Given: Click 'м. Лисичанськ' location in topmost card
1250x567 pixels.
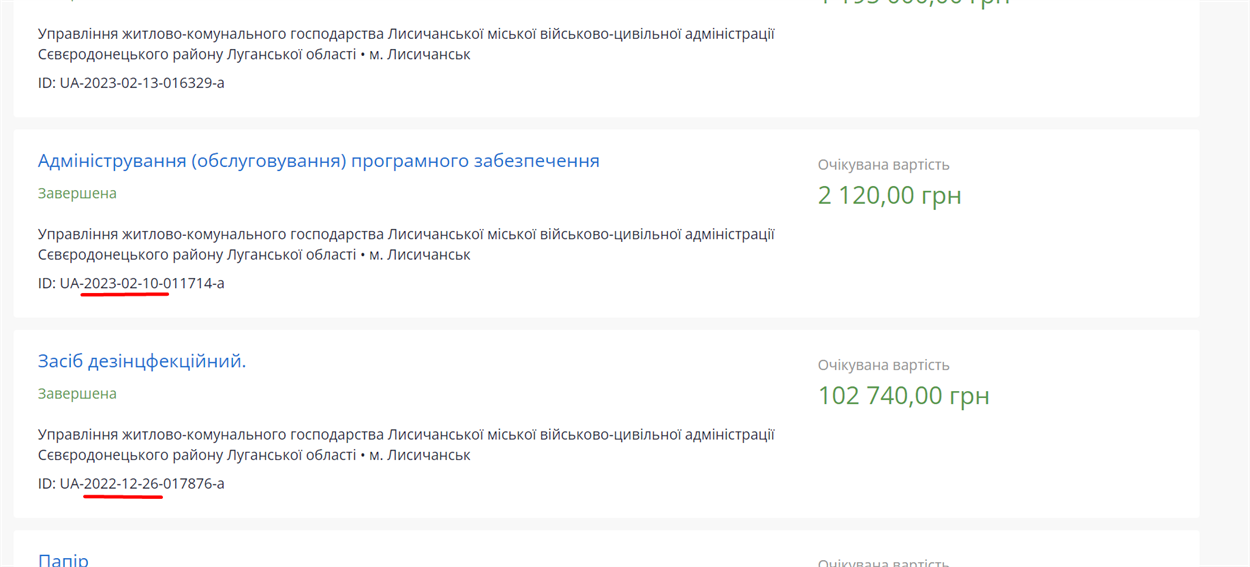Looking at the screenshot, I should 420,54.
